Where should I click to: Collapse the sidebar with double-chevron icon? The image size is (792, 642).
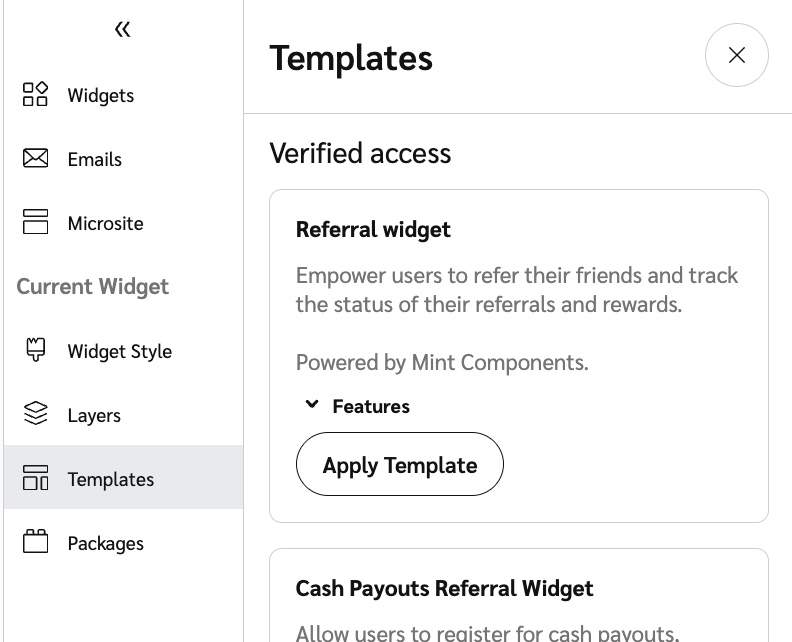coord(122,30)
